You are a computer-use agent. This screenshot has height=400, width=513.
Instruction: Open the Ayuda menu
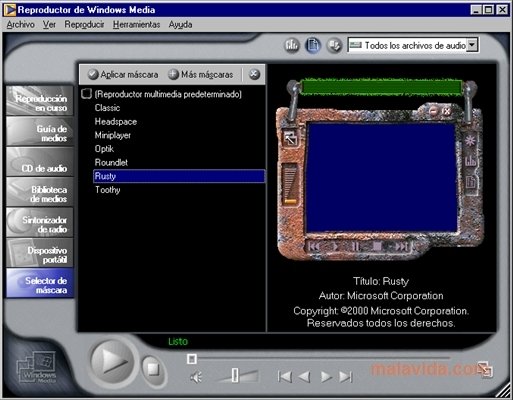[x=180, y=25]
